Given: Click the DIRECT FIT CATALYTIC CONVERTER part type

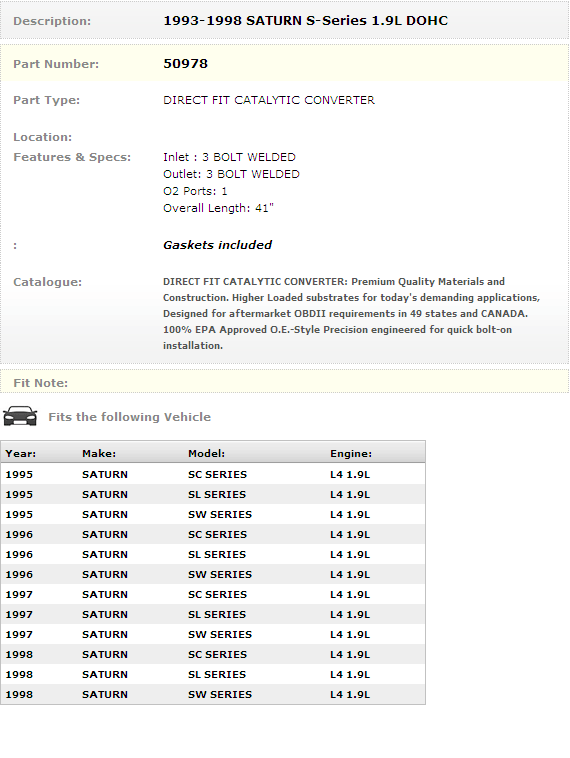Looking at the screenshot, I should point(269,100).
